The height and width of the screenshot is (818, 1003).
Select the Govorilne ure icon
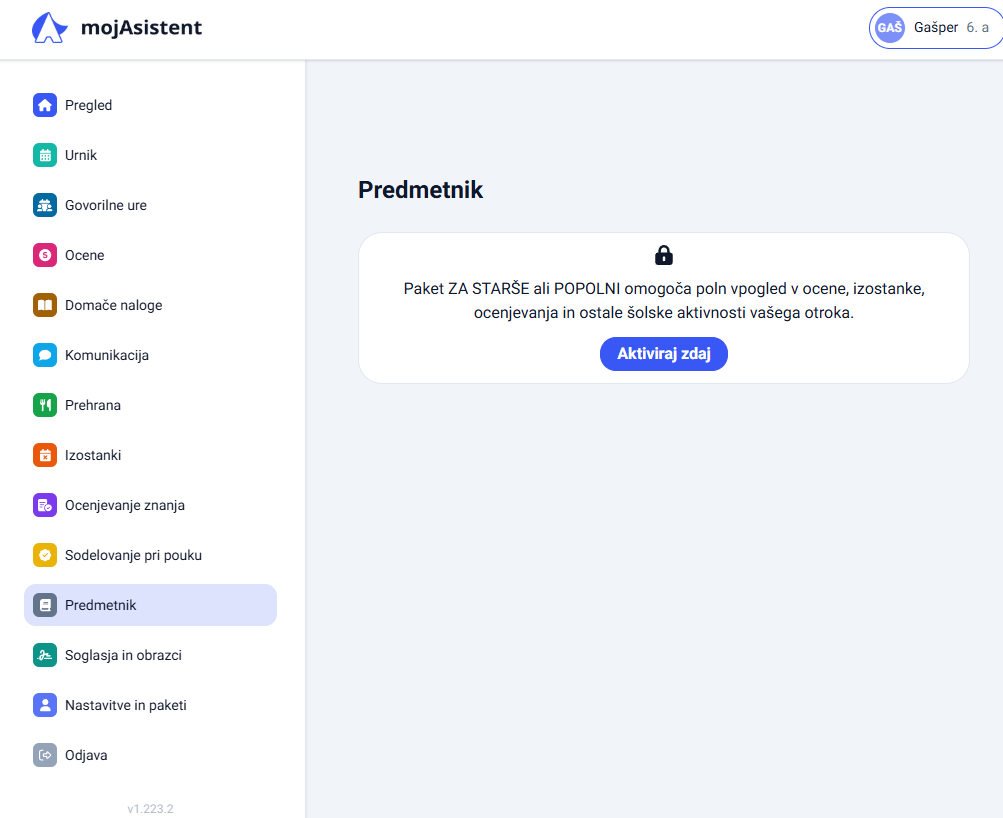[x=45, y=205]
